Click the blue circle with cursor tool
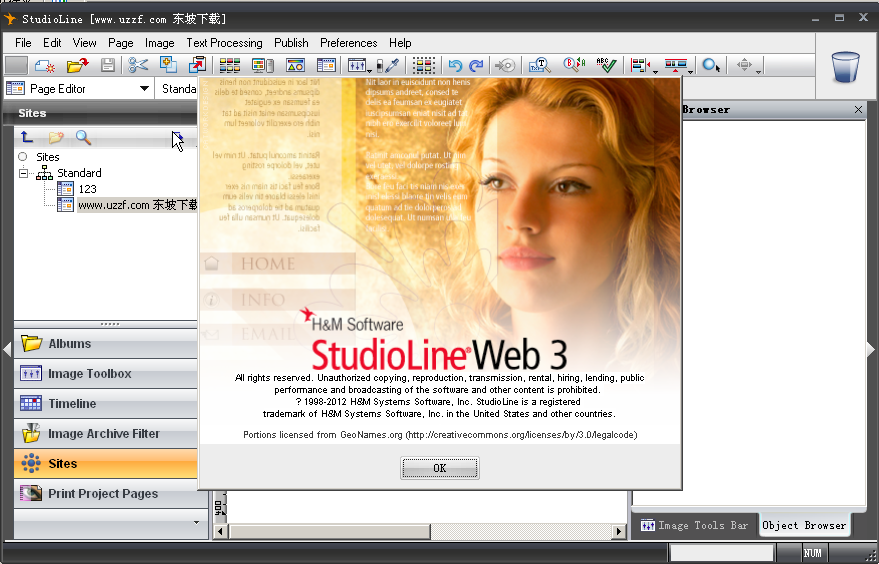Image resolution: width=879 pixels, height=564 pixels. click(711, 66)
